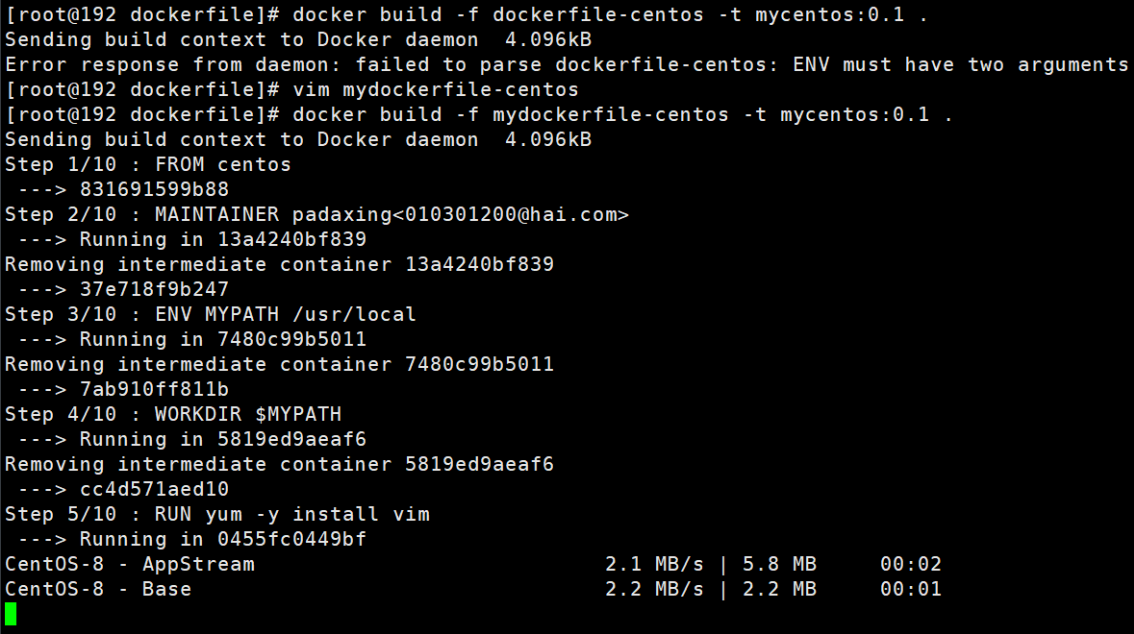Click the first docker build command line
Screen dimensions: 1134x634
click(466, 14)
